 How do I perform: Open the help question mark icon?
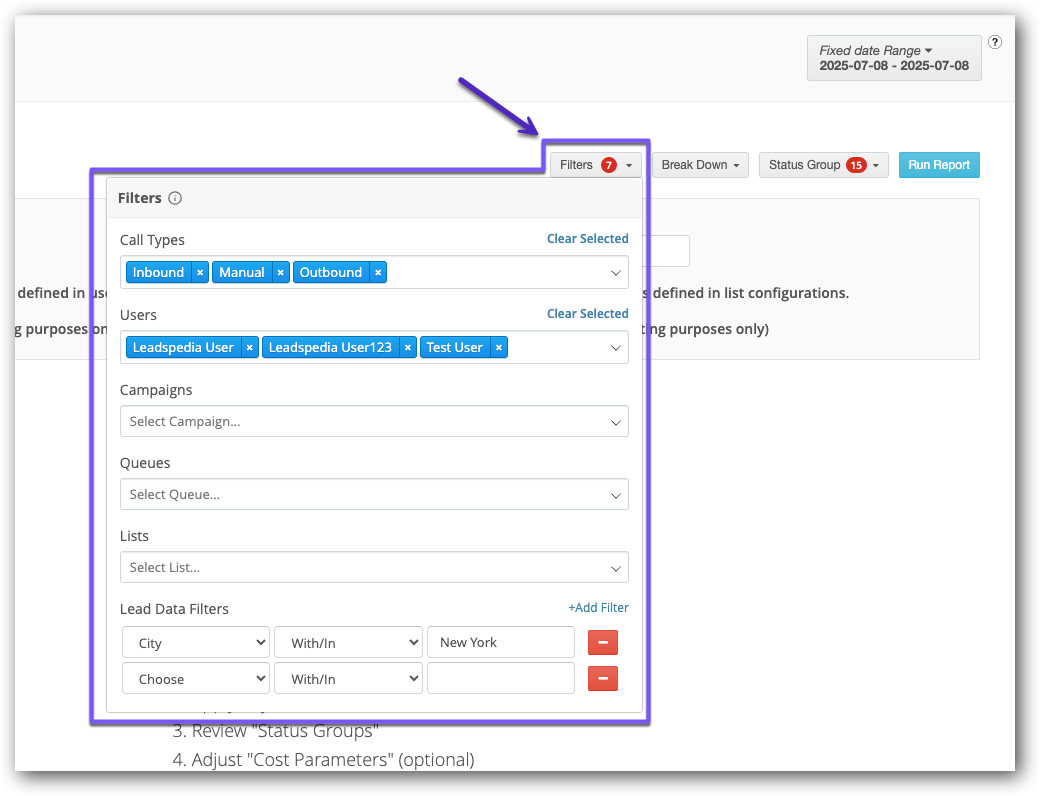click(995, 42)
